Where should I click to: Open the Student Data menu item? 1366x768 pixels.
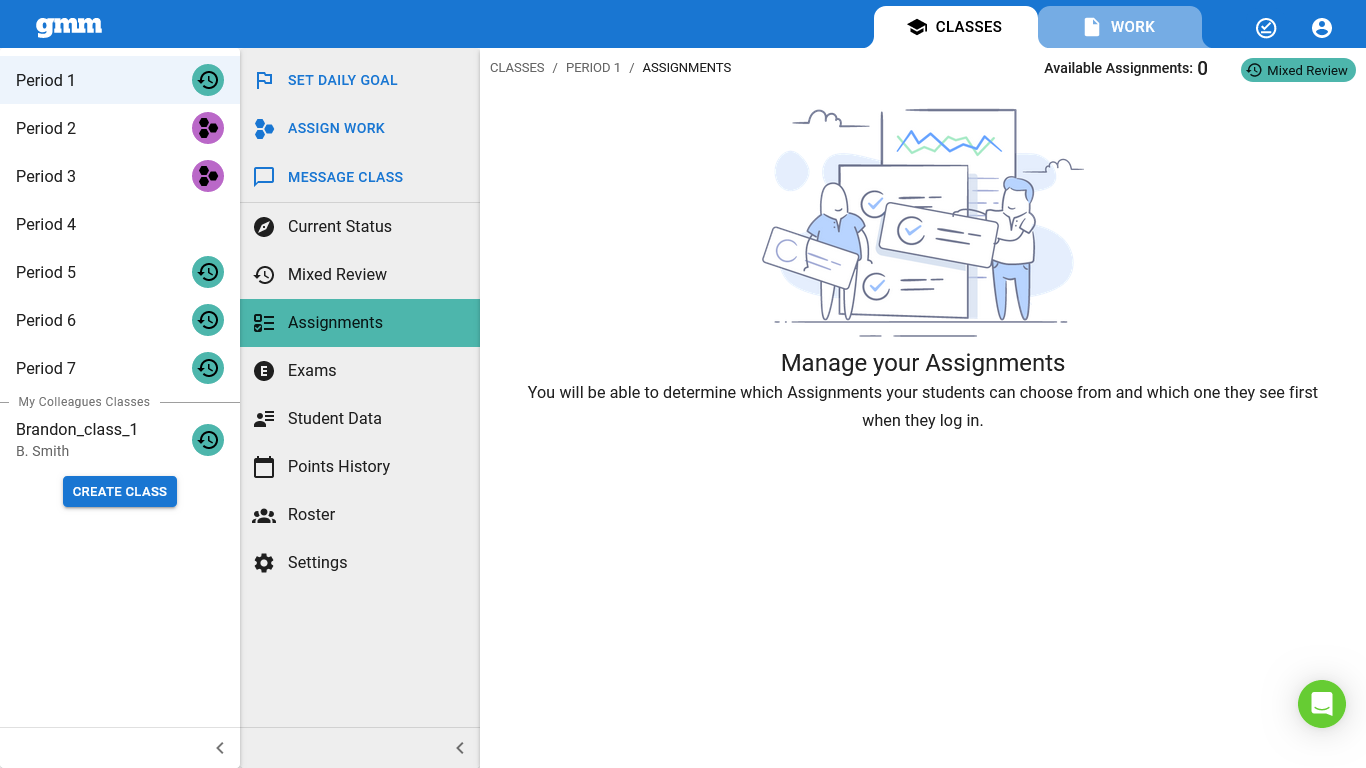(360, 418)
